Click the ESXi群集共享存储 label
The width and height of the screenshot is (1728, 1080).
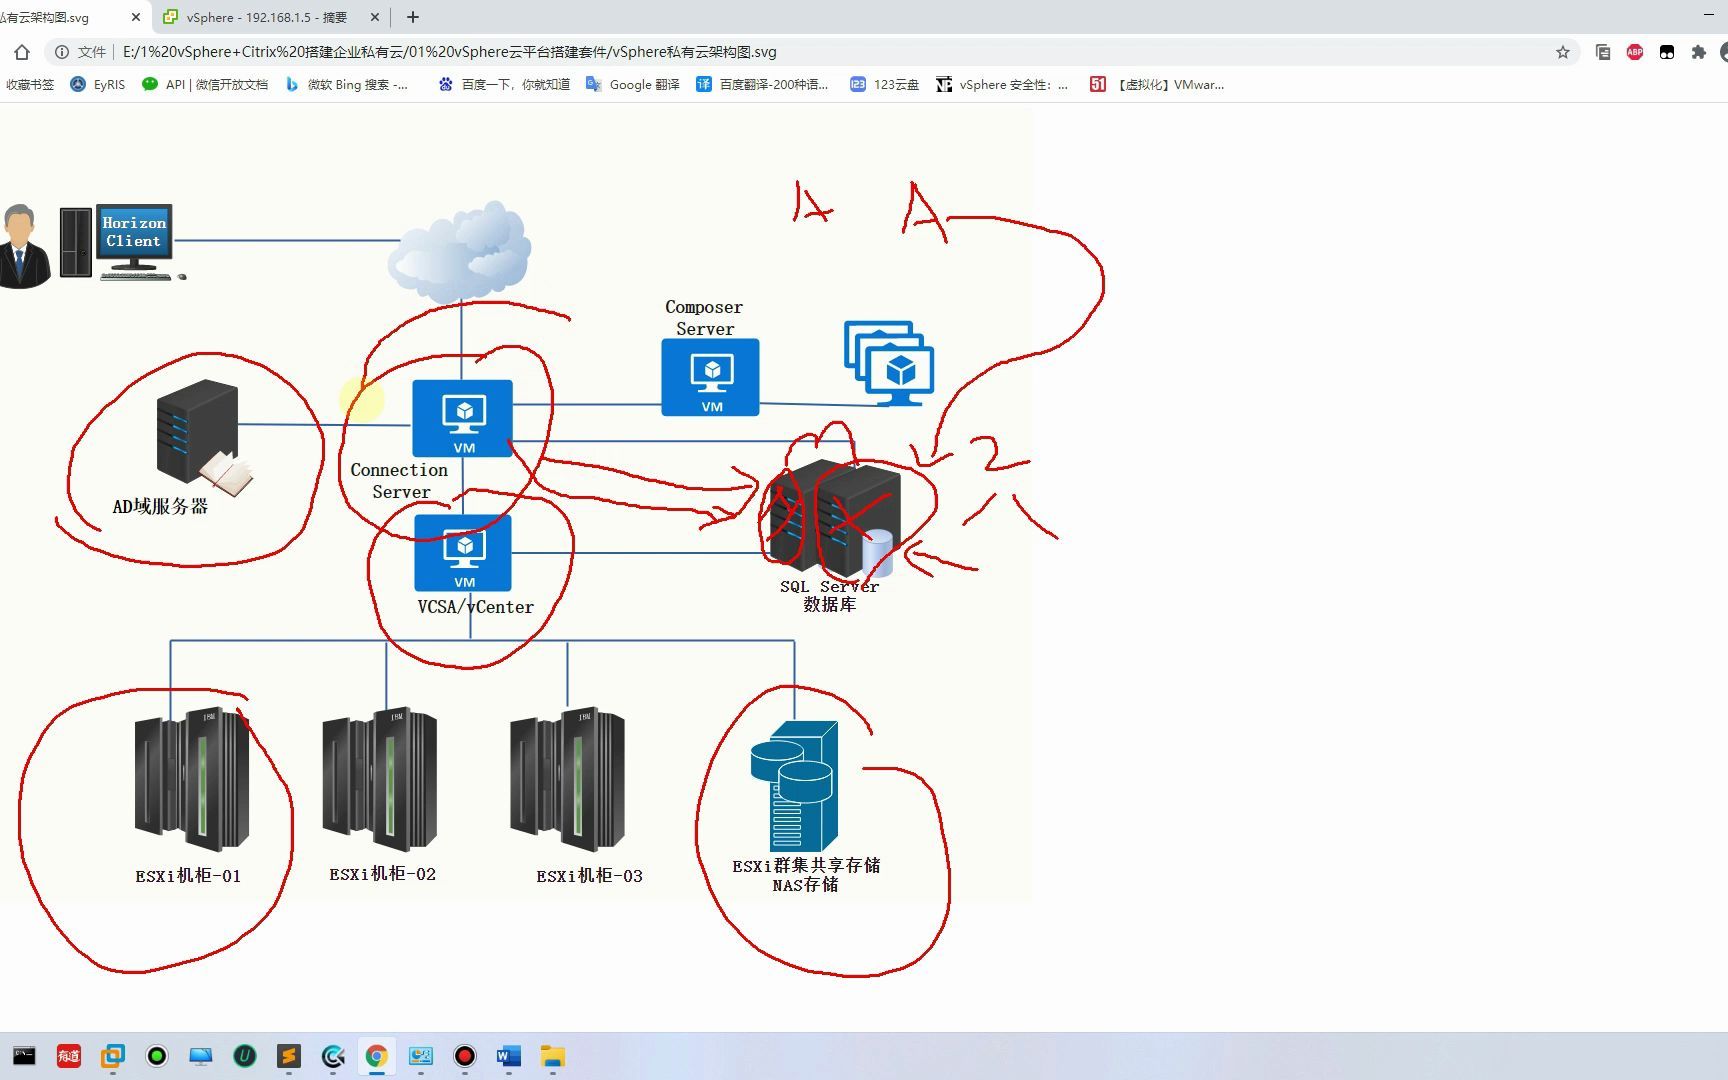point(806,866)
